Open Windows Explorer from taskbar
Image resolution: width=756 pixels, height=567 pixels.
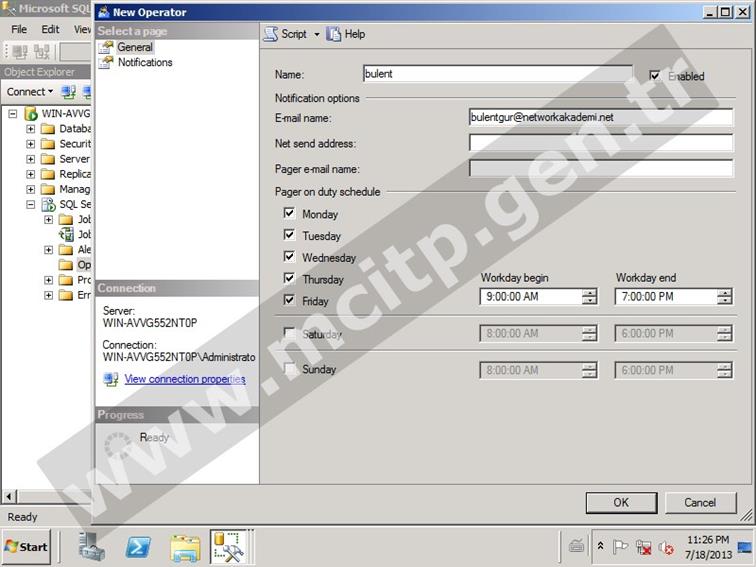(x=185, y=548)
